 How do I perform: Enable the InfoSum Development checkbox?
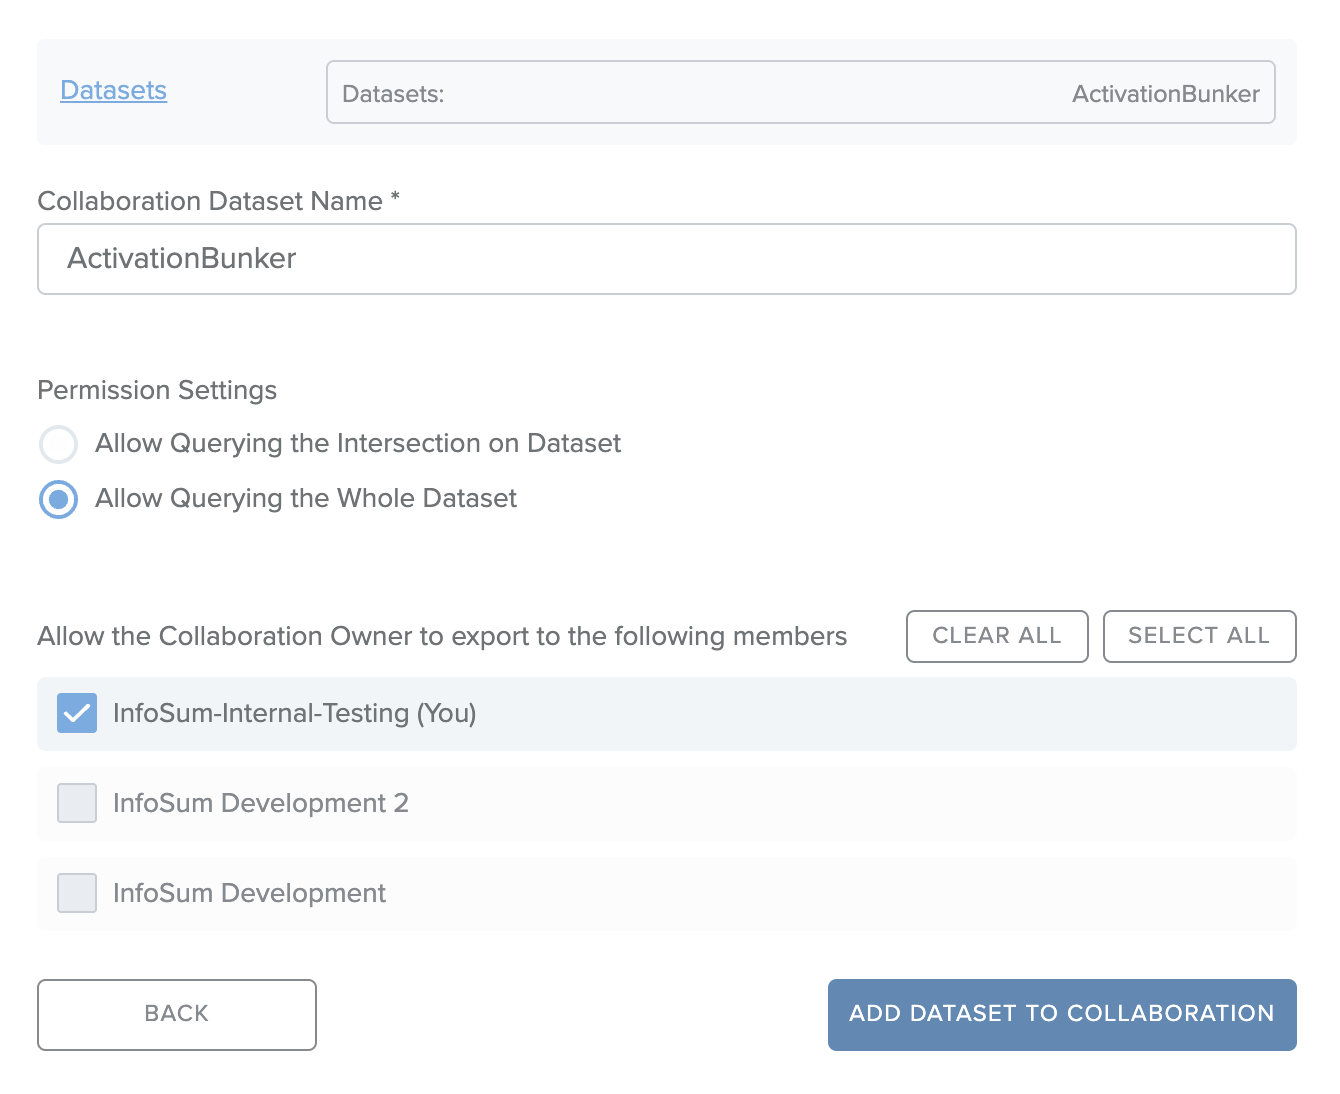[77, 893]
